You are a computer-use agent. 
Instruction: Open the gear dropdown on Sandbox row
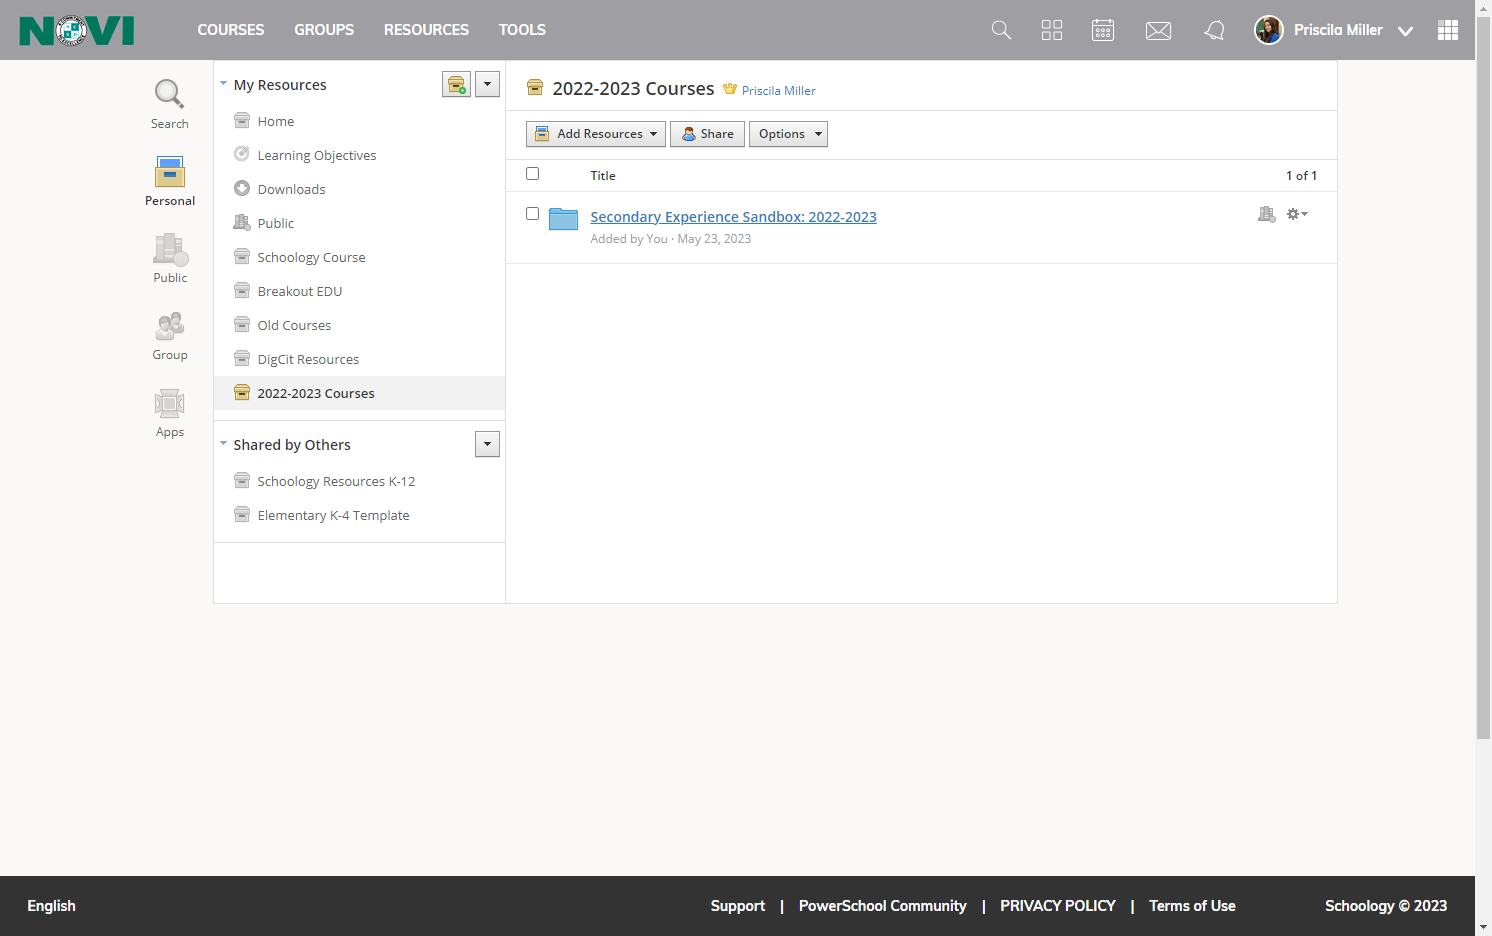[x=1297, y=214]
